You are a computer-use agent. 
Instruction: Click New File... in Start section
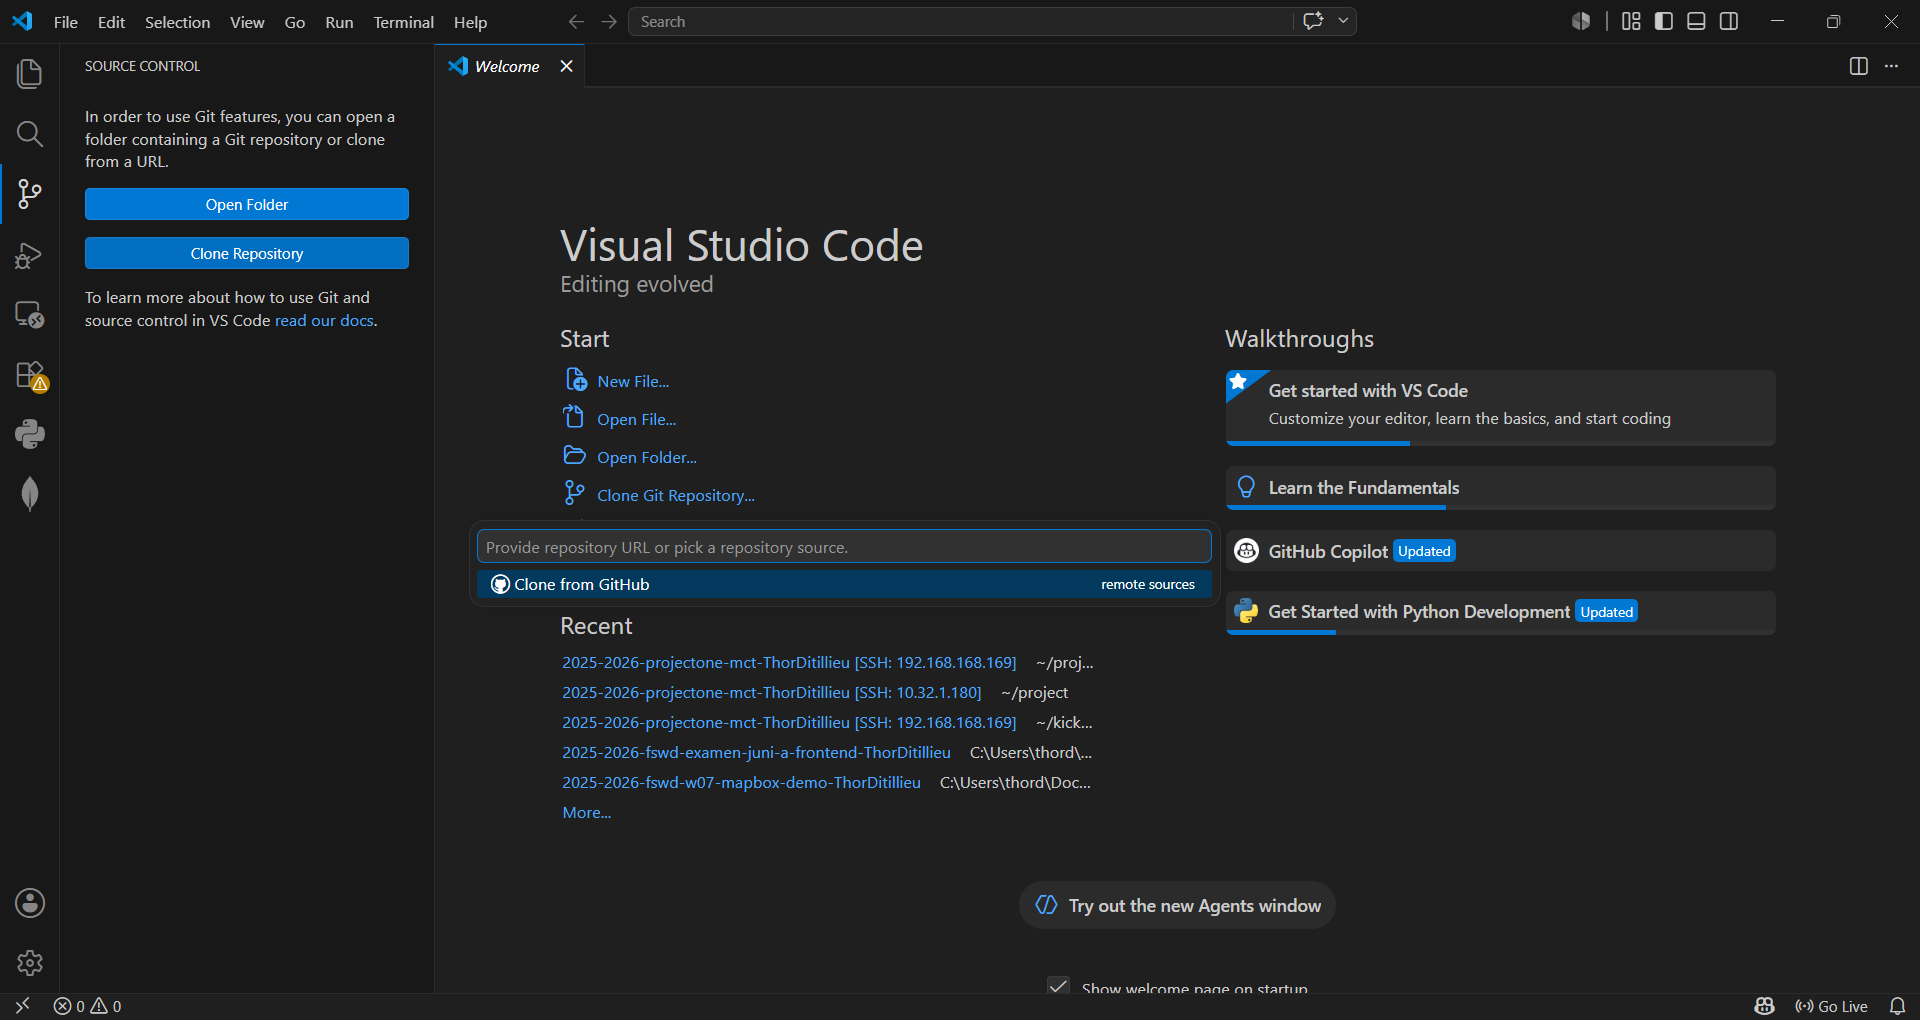pos(633,381)
